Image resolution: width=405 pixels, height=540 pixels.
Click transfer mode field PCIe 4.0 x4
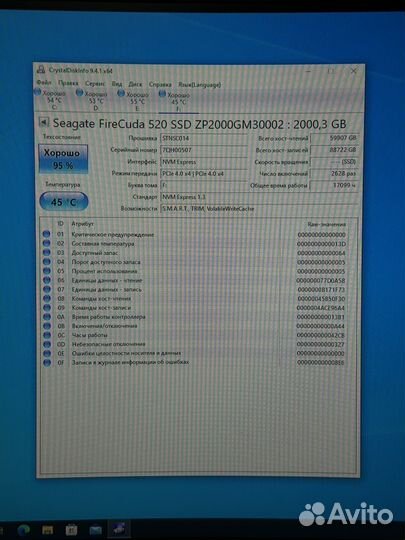204,174
